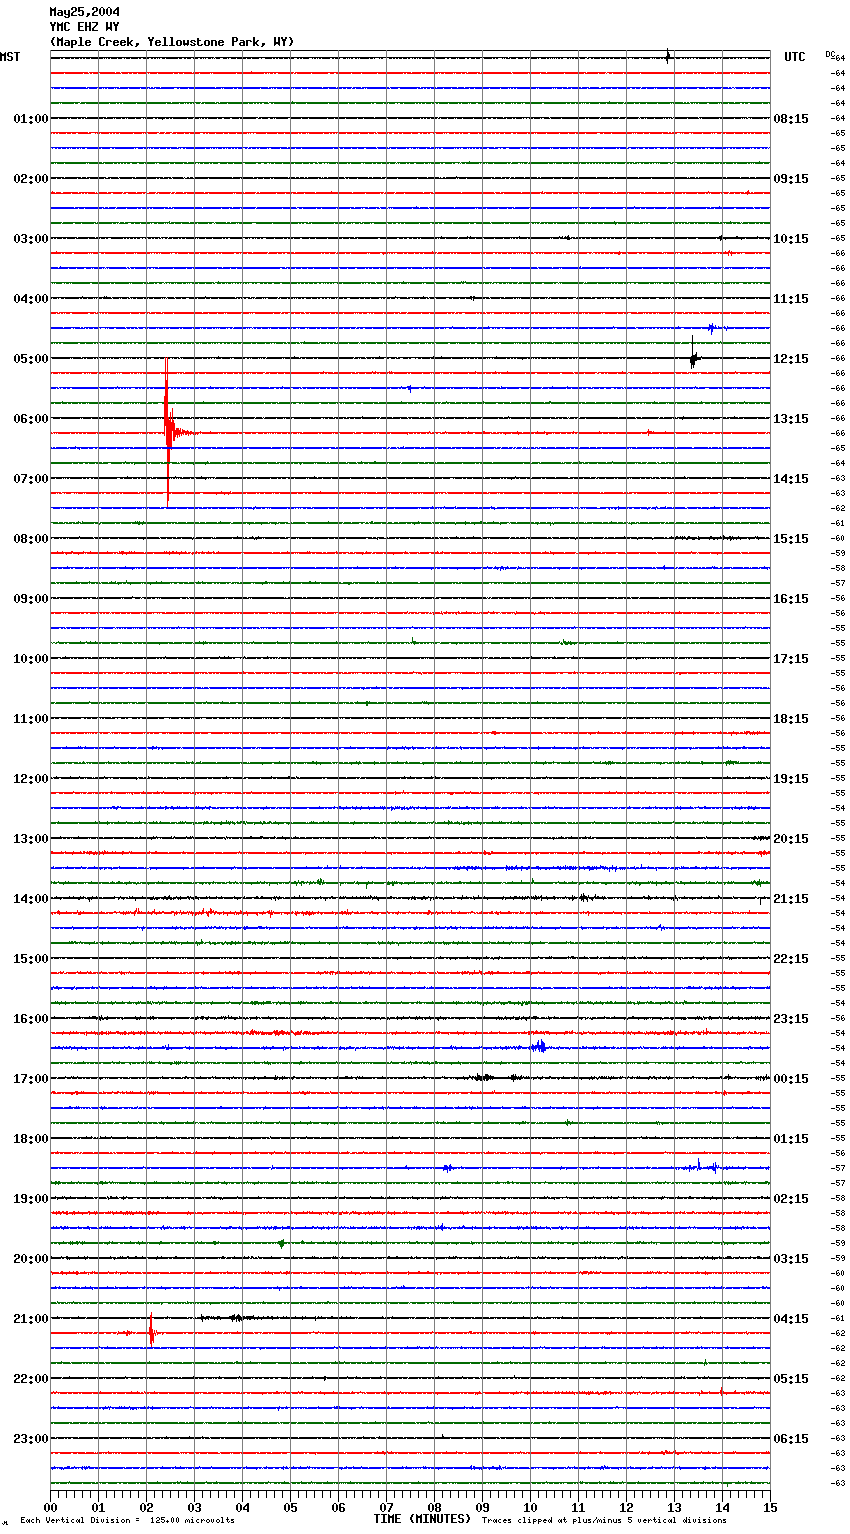This screenshot has width=850, height=1534.
Task: Click the 17:15 UTC time label
Action: (x=791, y=659)
